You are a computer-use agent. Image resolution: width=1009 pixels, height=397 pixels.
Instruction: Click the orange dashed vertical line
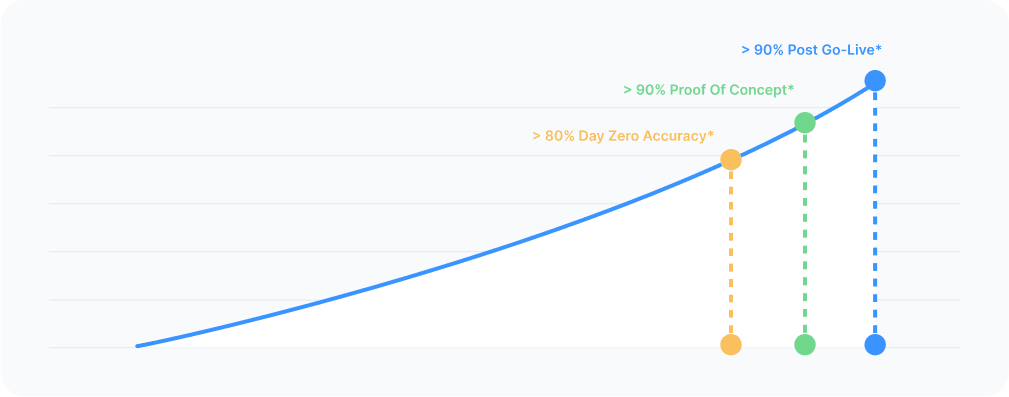tap(730, 252)
